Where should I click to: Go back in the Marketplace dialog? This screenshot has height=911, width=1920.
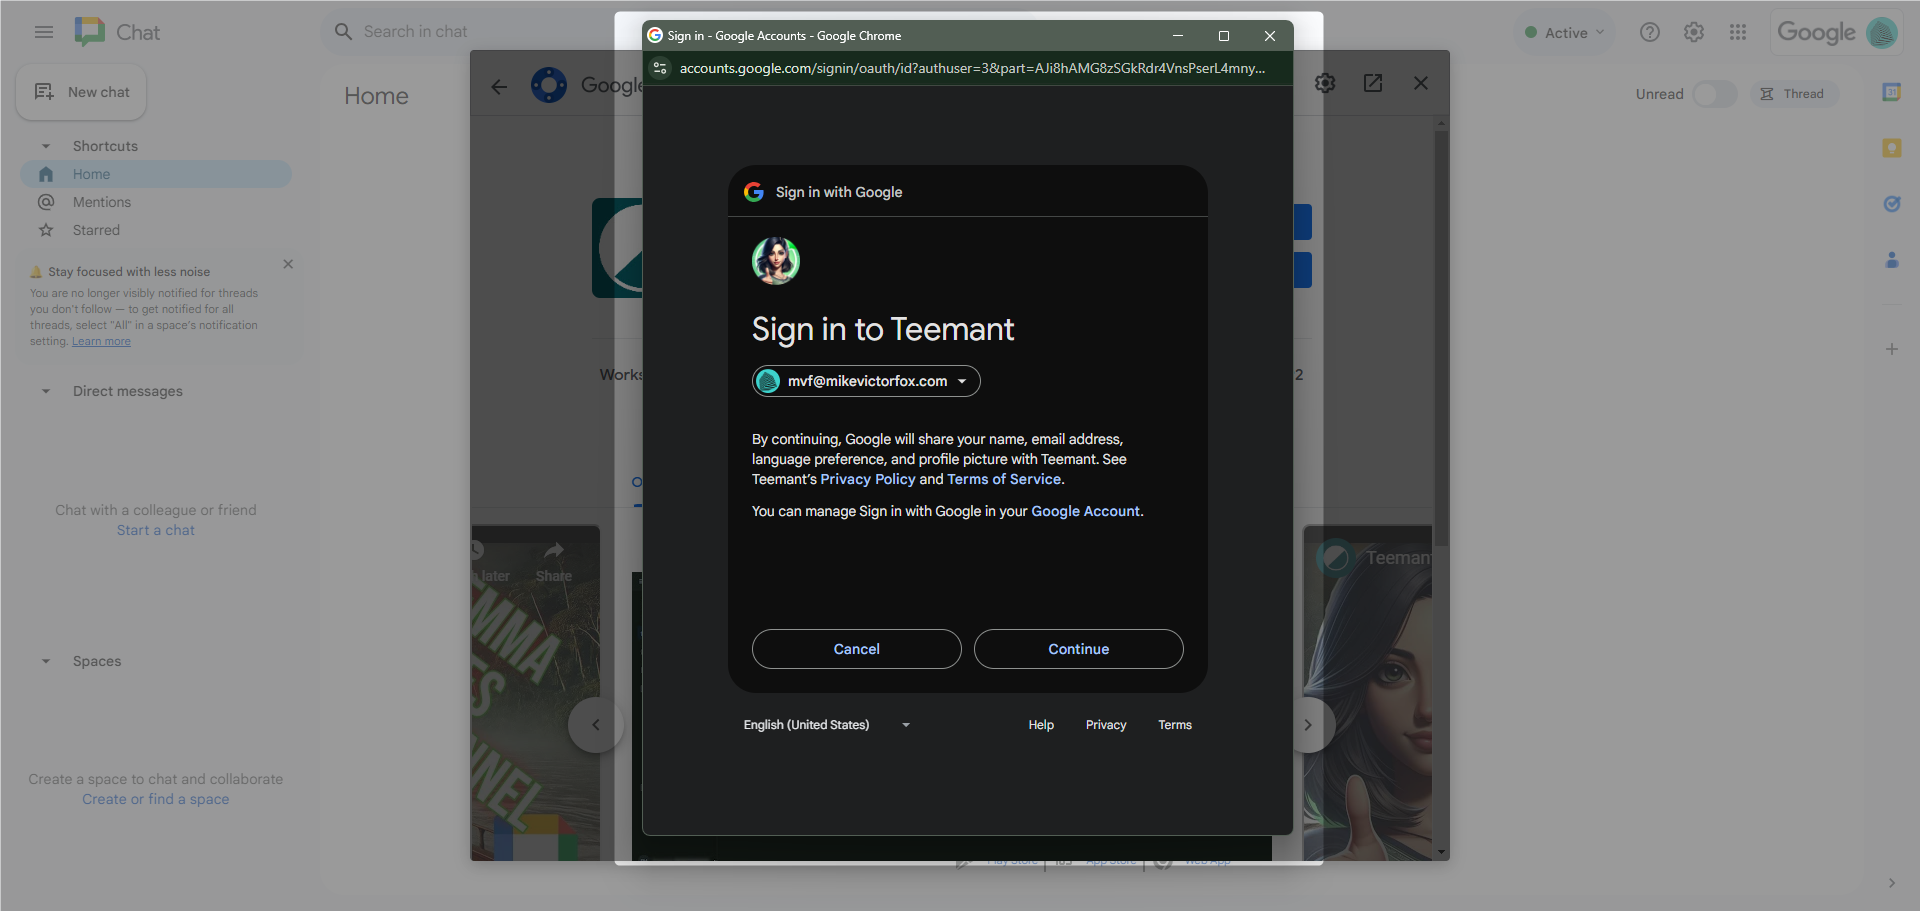(x=499, y=87)
